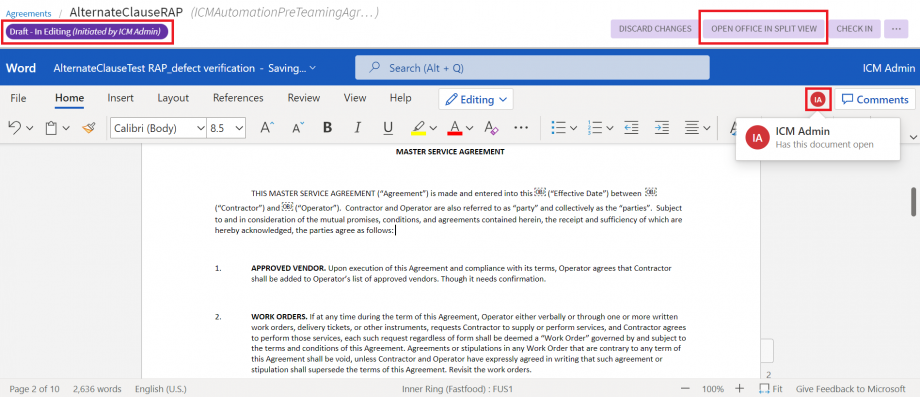The width and height of the screenshot is (920, 397).
Task: Toggle Italic formatting
Action: coord(357,128)
